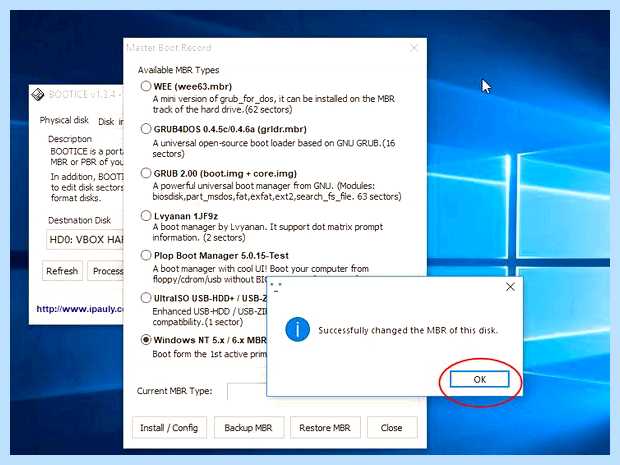Click the Refresh button in BOOTICE
Screen dimensions: 620x465
62,271
